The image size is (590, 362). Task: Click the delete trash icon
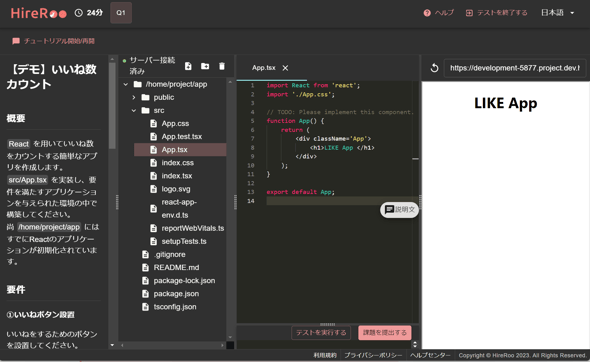coord(222,66)
